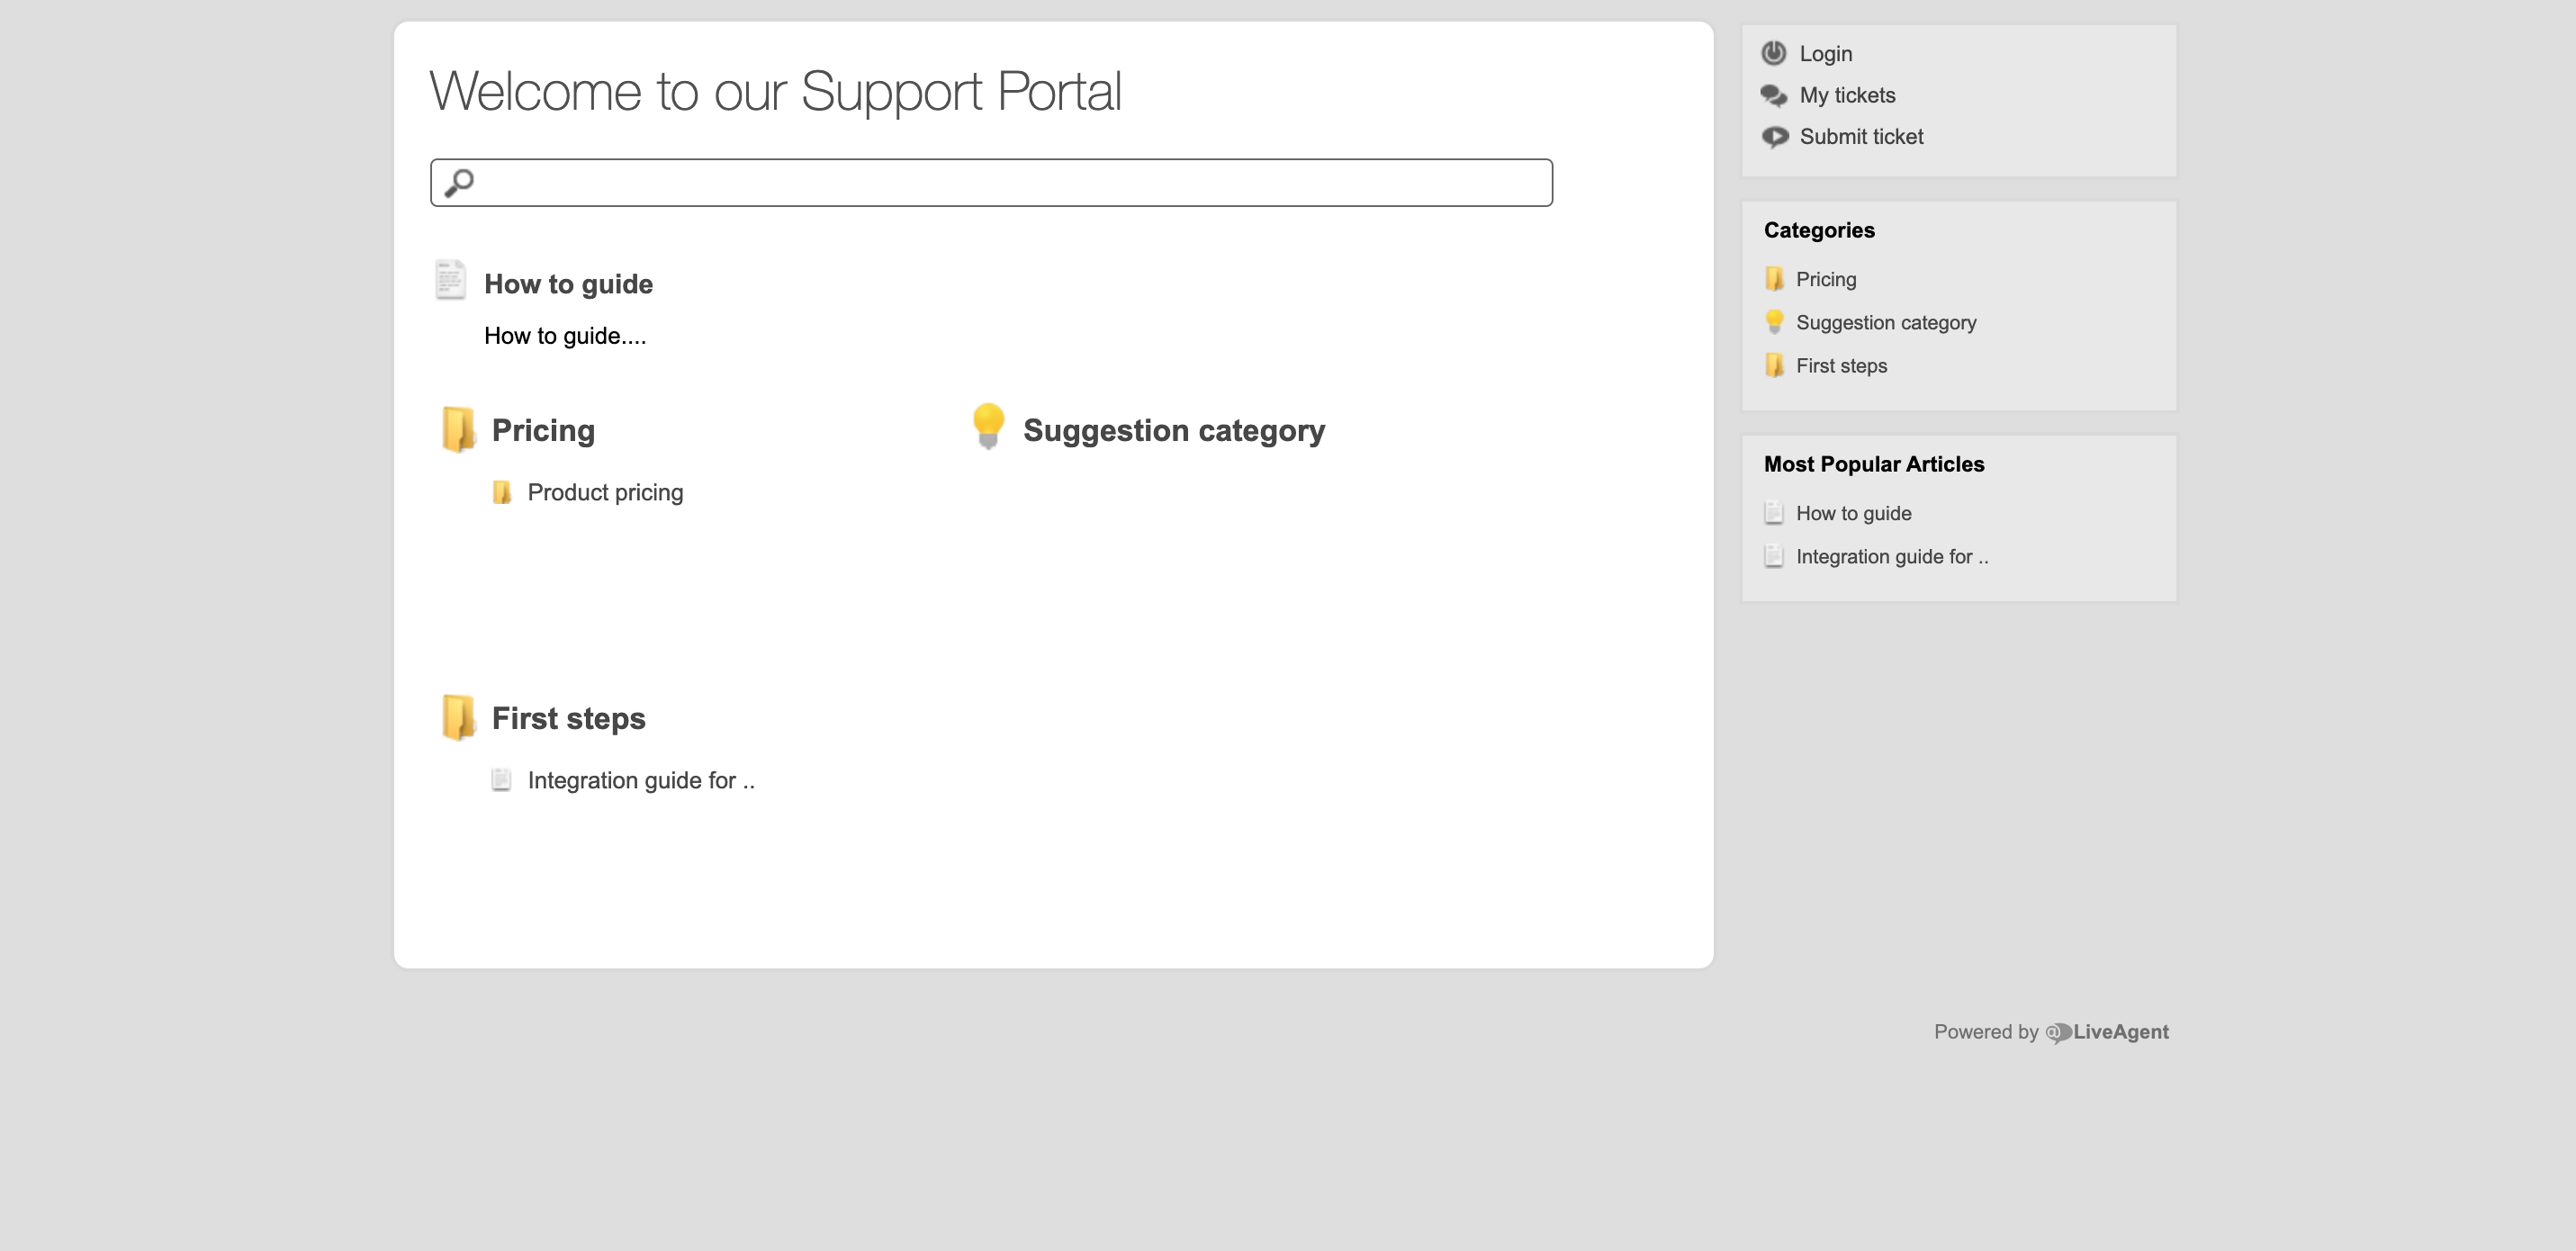Click the magnifying glass search icon
This screenshot has height=1251, width=2576.
click(x=461, y=182)
